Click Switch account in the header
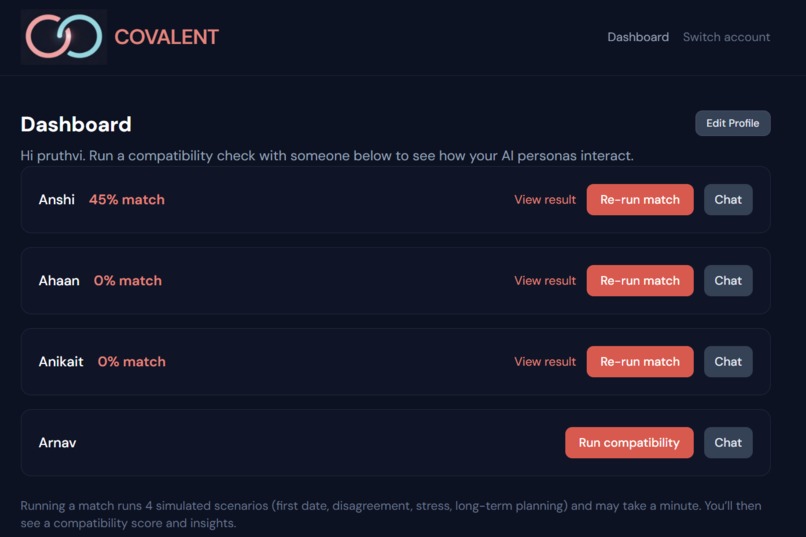Screen dimensions: 806x537 coord(726,37)
